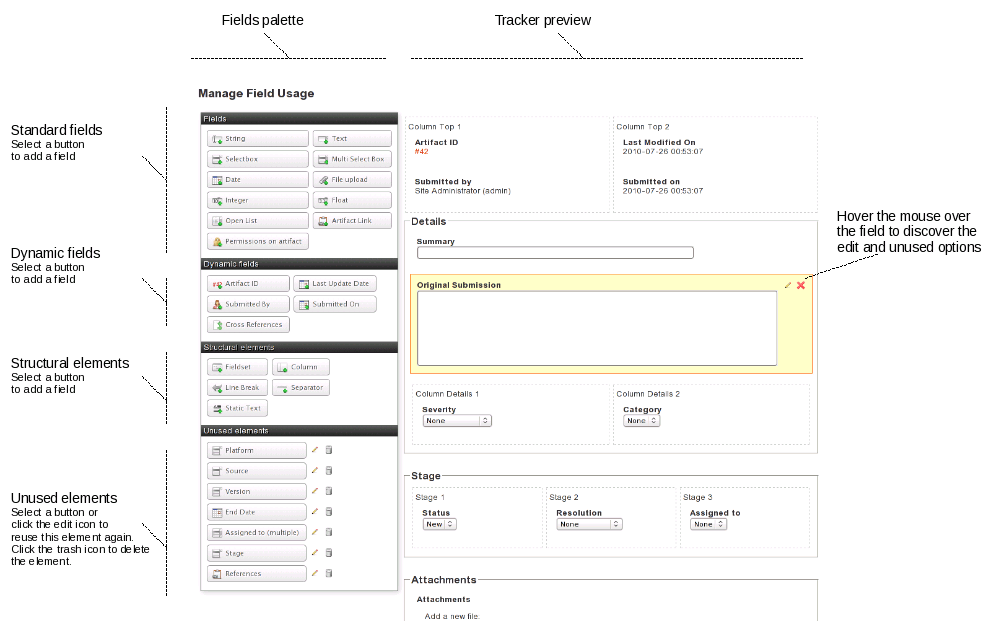This screenshot has width=987, height=629.
Task: Click the trash icon next to Stage
Action: [x=328, y=552]
